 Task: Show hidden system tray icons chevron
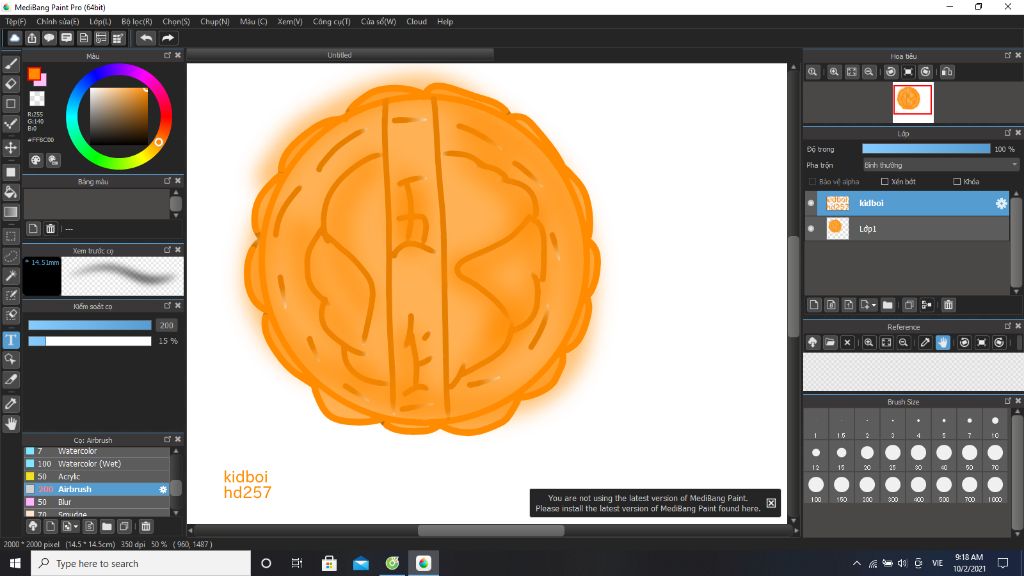857,563
